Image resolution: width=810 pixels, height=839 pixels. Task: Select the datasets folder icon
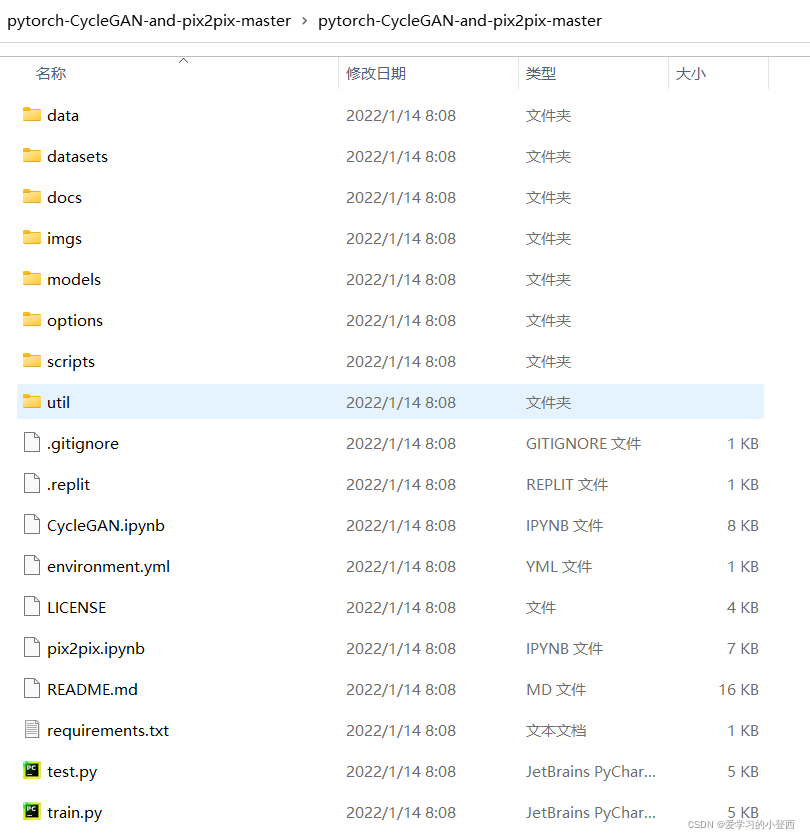pyautogui.click(x=32, y=156)
